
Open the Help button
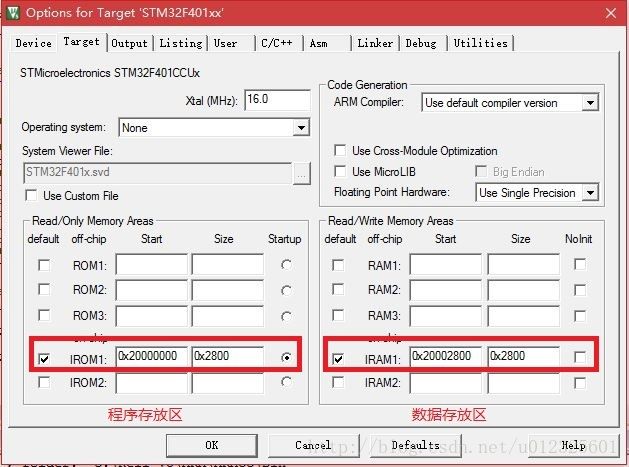coord(573,445)
